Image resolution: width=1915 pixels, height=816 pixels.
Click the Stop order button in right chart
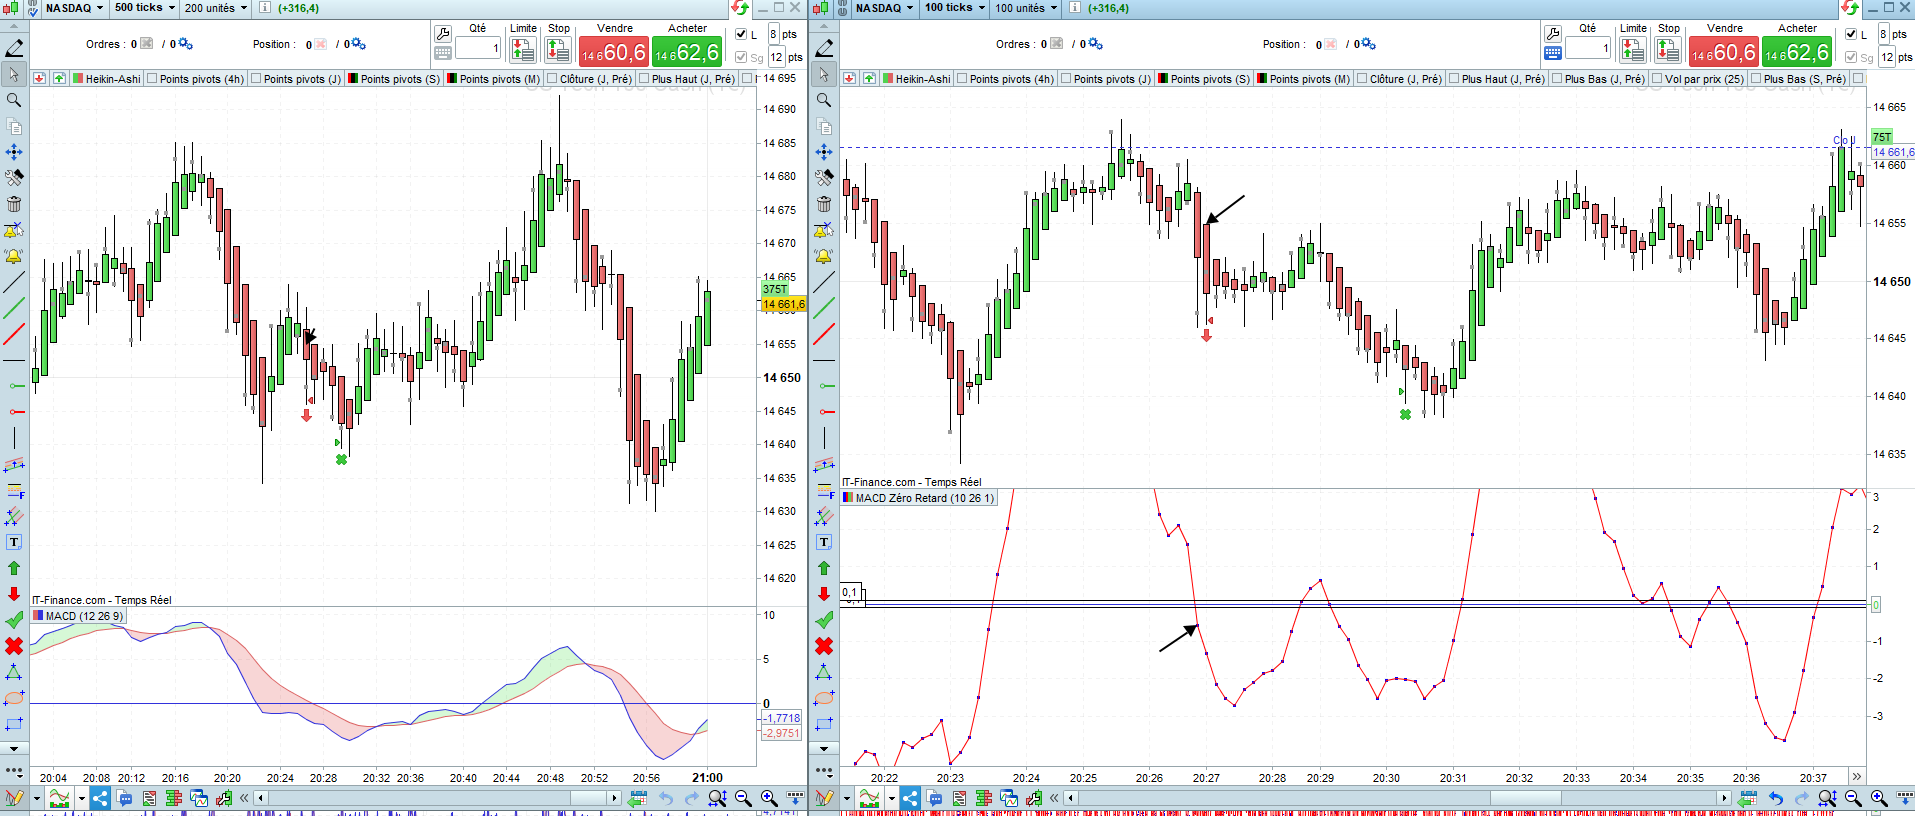pyautogui.click(x=1668, y=49)
